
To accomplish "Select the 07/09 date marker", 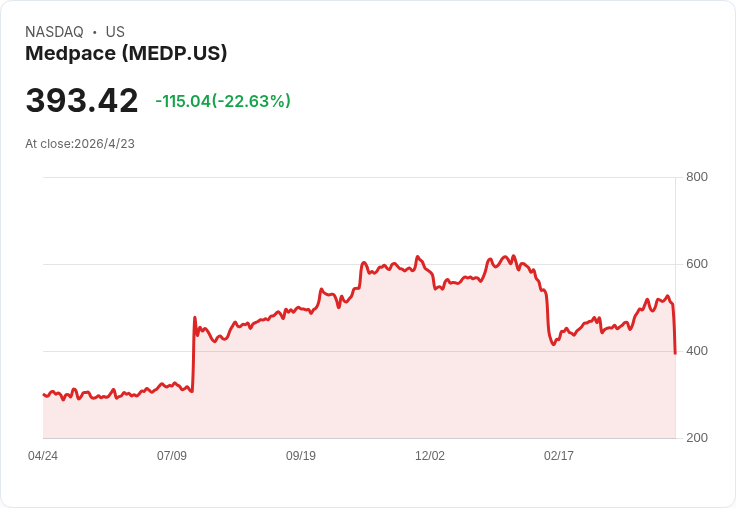I will click(x=172, y=456).
